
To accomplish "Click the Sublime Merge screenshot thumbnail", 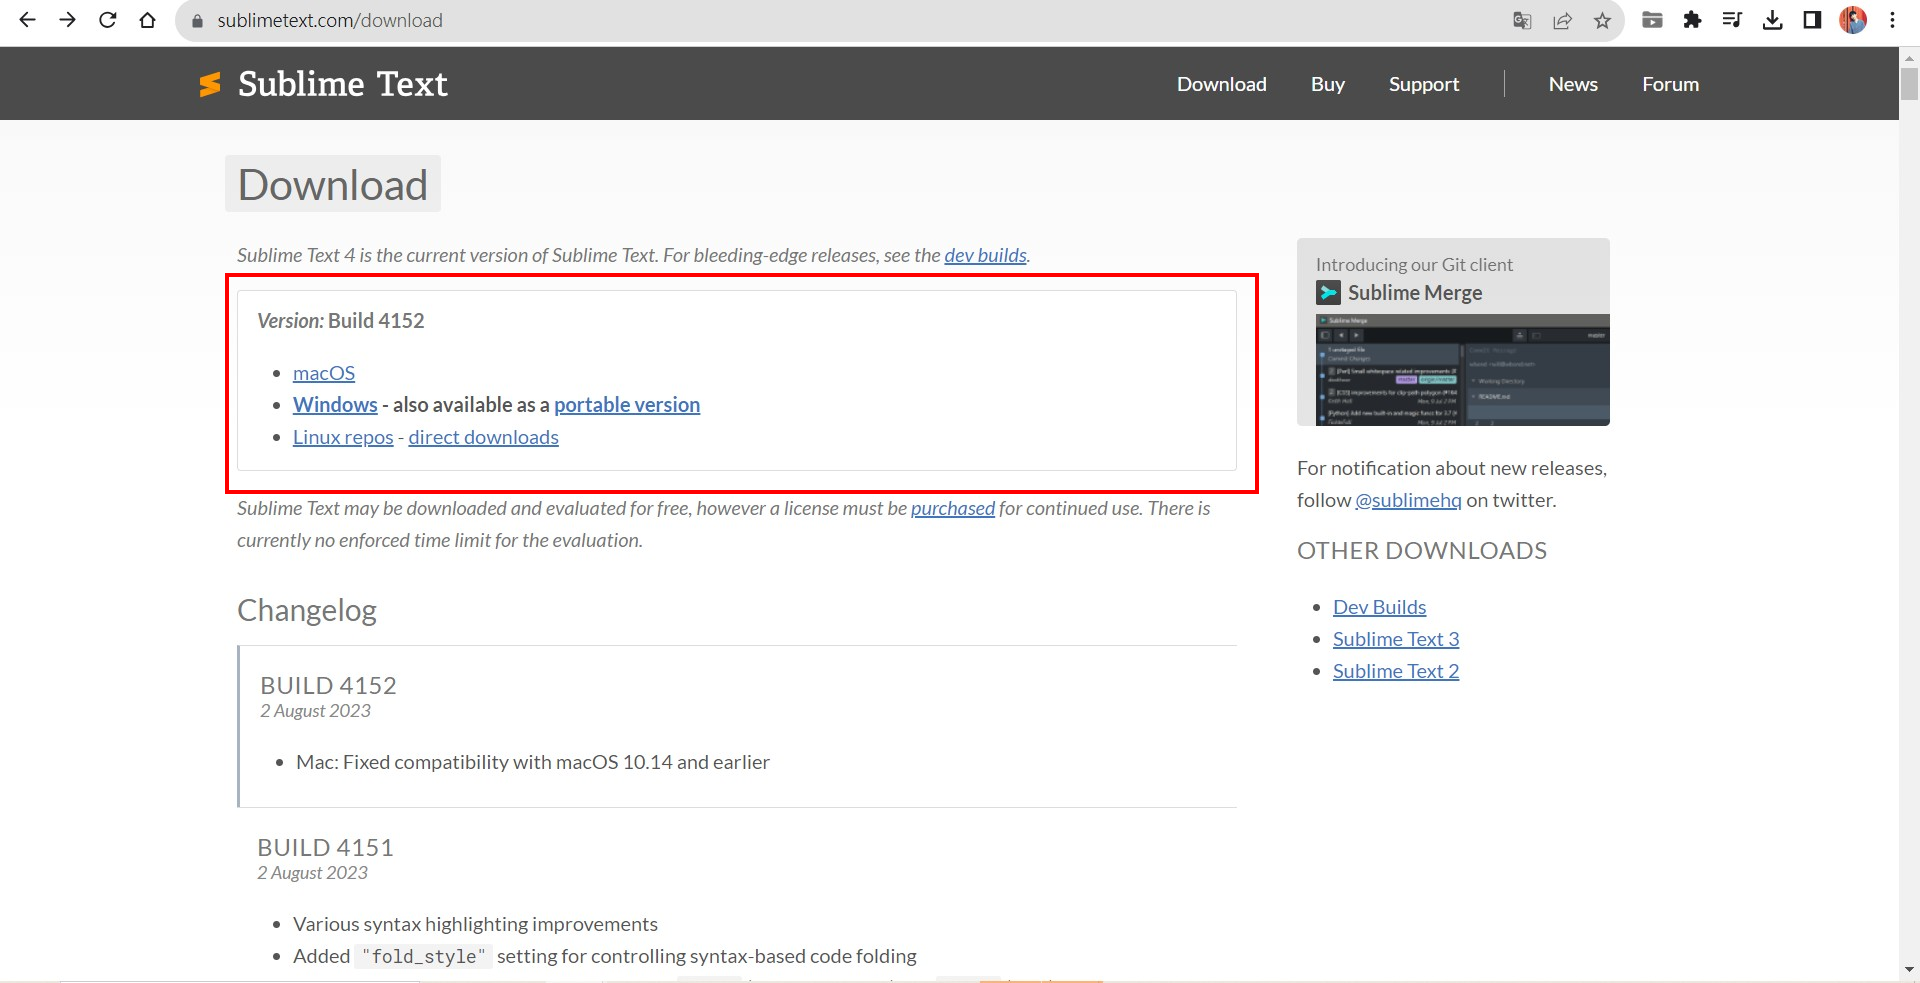I will 1462,370.
